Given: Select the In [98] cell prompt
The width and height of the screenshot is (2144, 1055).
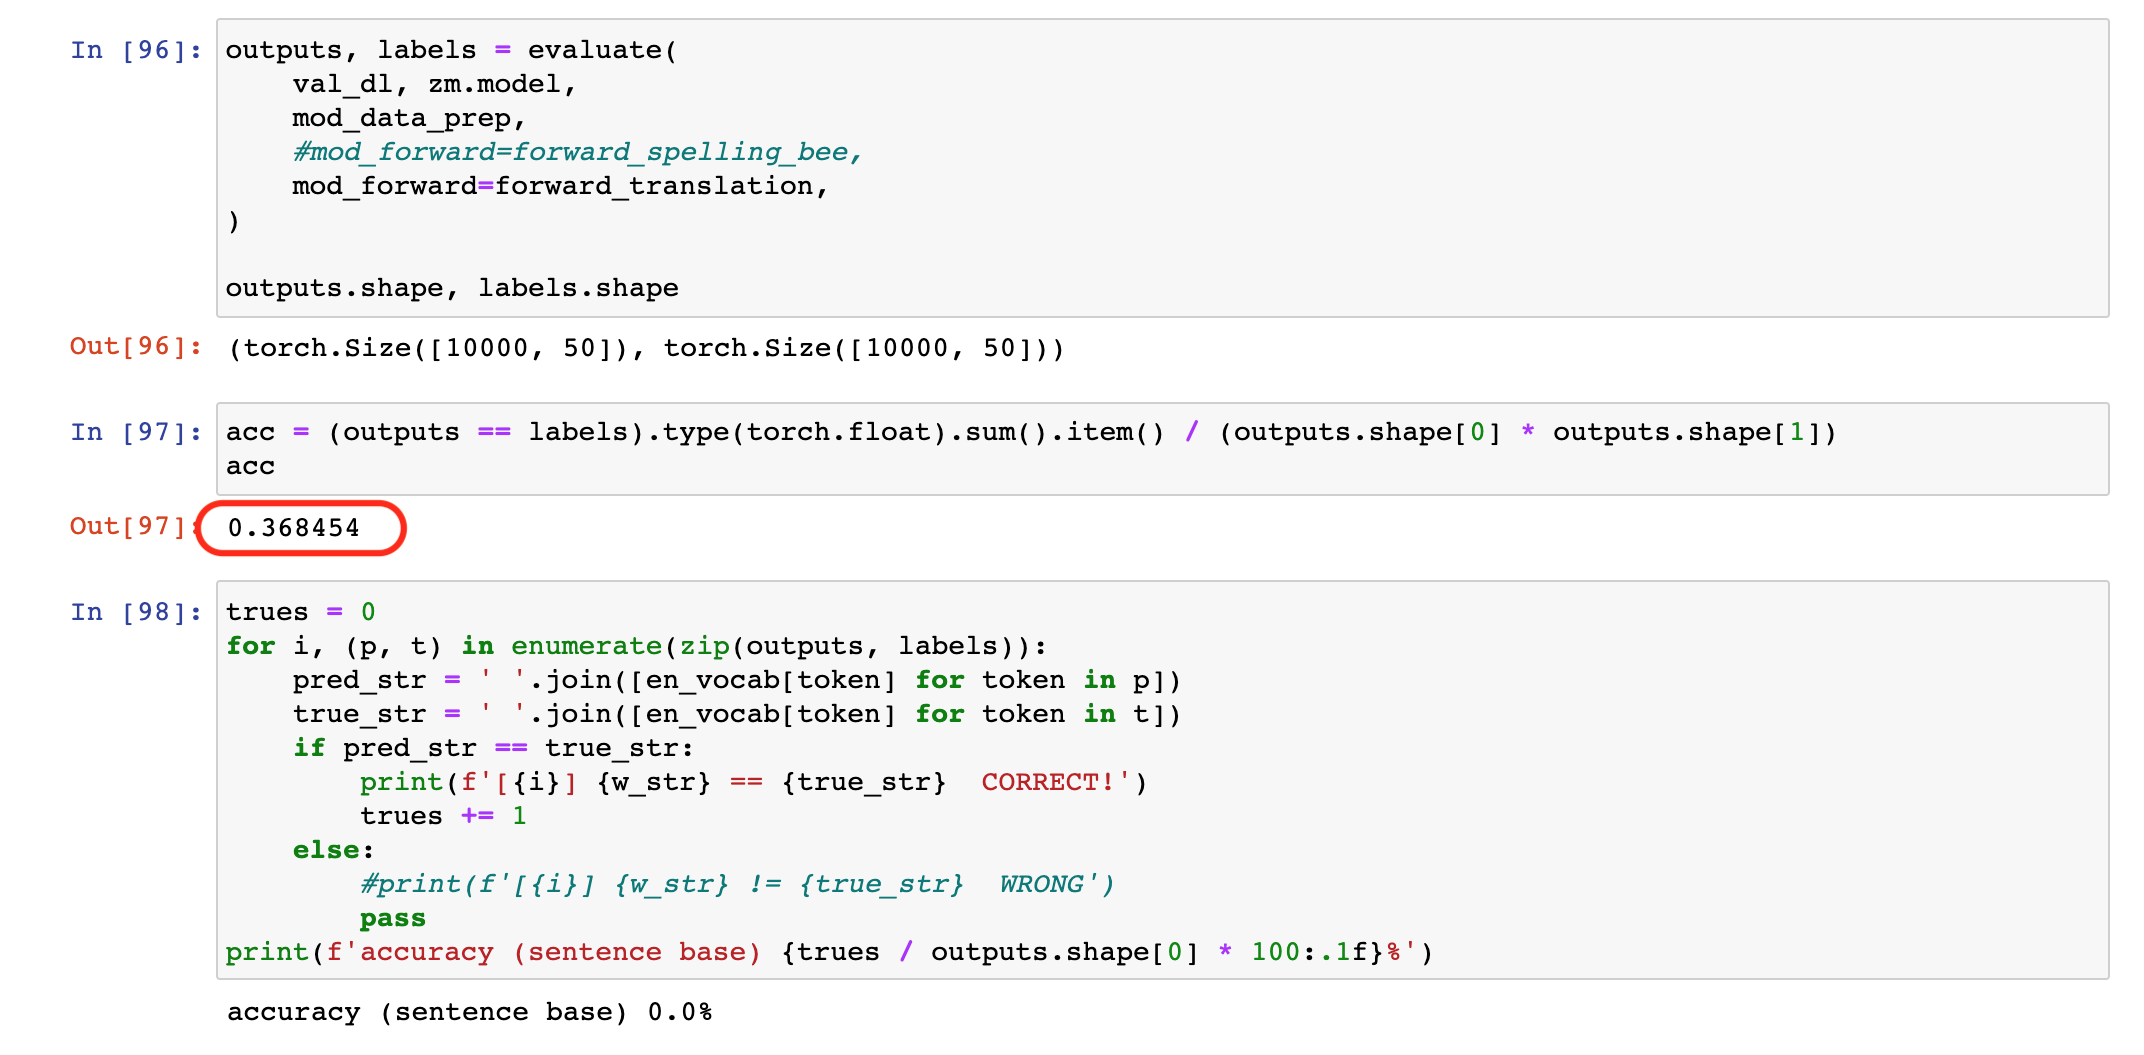Looking at the screenshot, I should [x=136, y=612].
